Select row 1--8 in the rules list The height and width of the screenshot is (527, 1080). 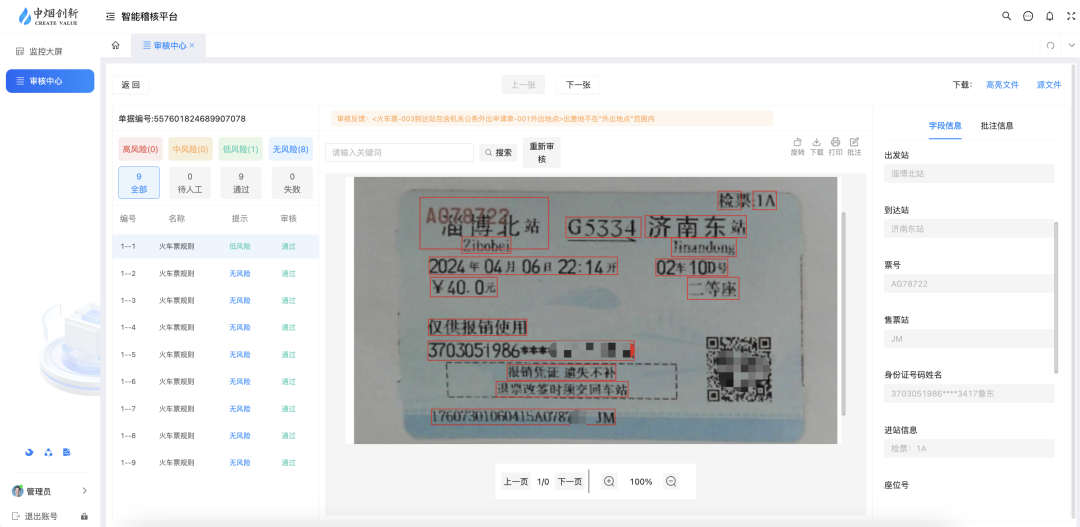pyautogui.click(x=216, y=435)
